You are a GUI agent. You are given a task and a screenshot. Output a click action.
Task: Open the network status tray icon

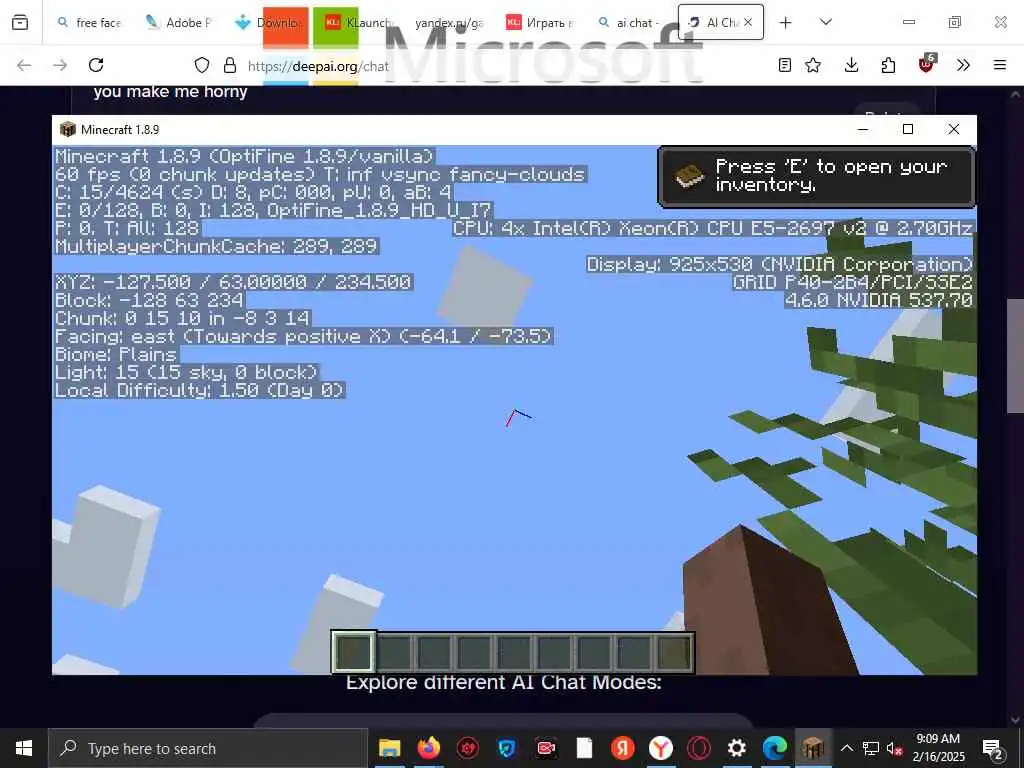871,748
